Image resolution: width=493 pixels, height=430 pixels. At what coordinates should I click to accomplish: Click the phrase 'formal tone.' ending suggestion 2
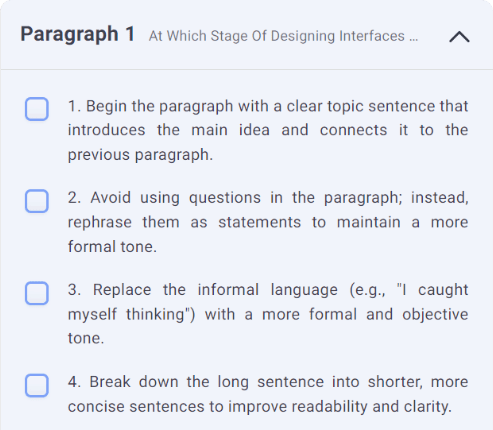[x=112, y=247]
